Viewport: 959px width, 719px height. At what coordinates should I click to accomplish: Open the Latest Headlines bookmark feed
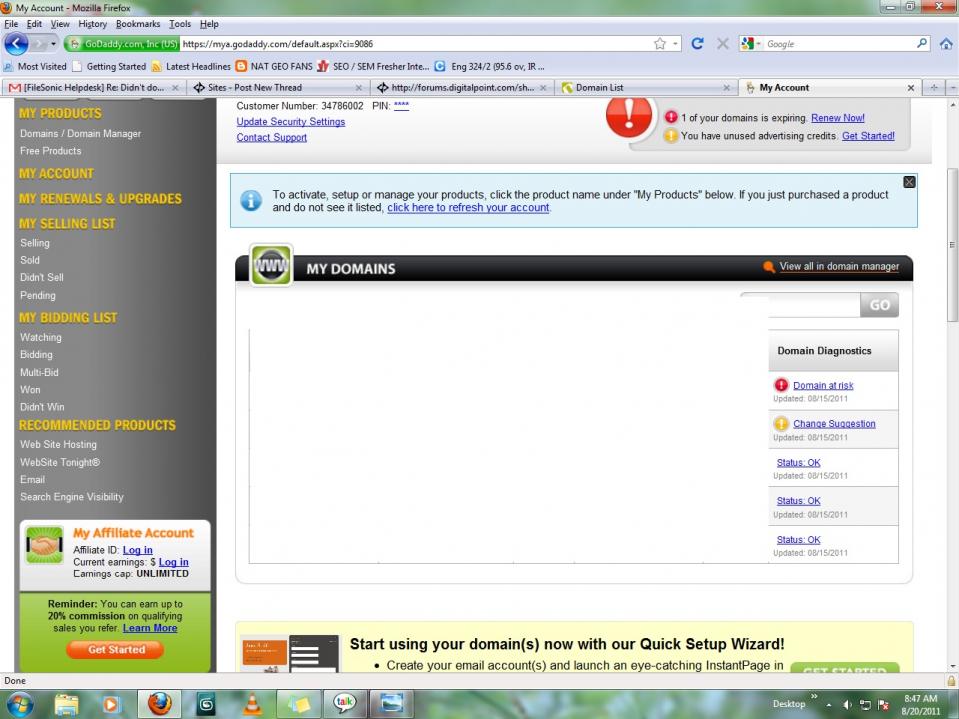click(x=191, y=66)
